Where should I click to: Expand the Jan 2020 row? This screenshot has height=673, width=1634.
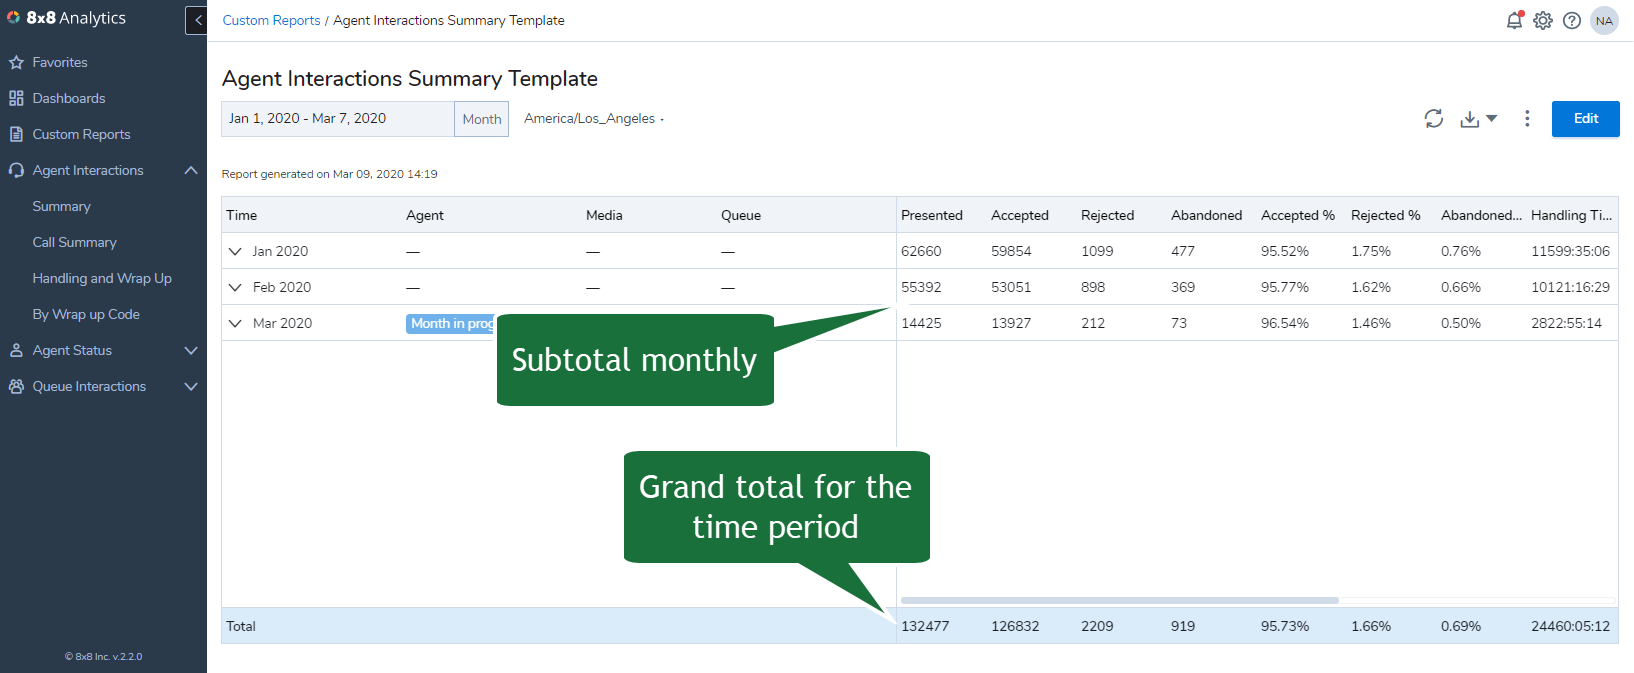tap(235, 251)
